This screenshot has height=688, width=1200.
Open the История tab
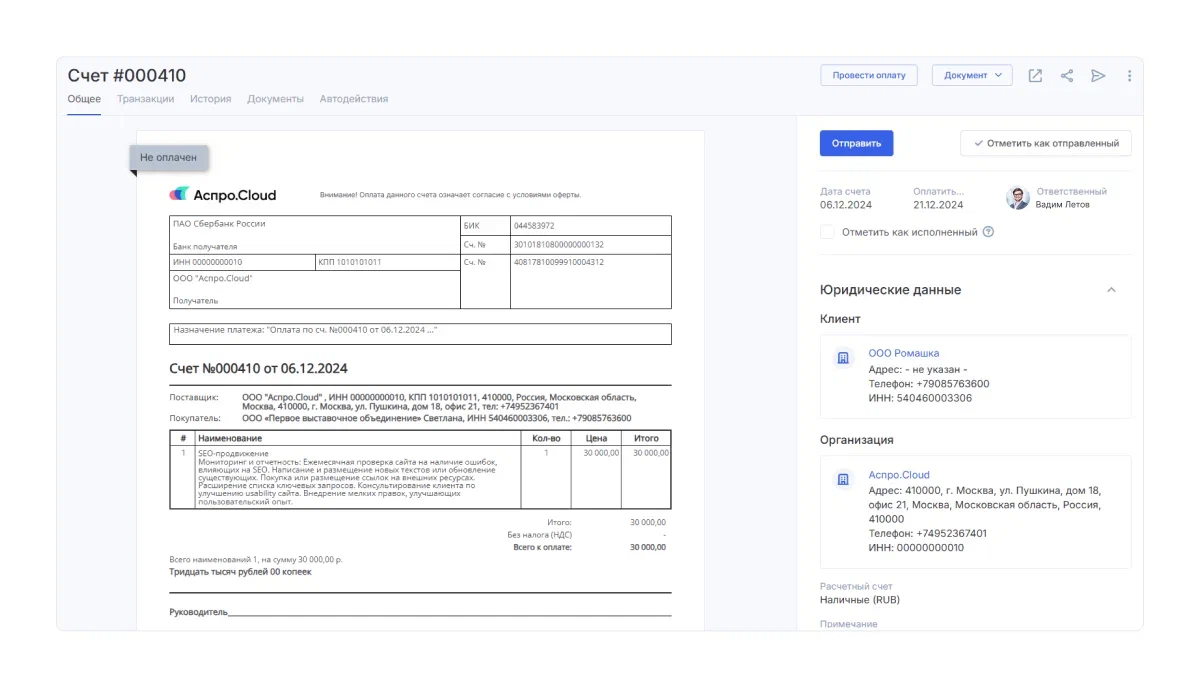click(210, 99)
